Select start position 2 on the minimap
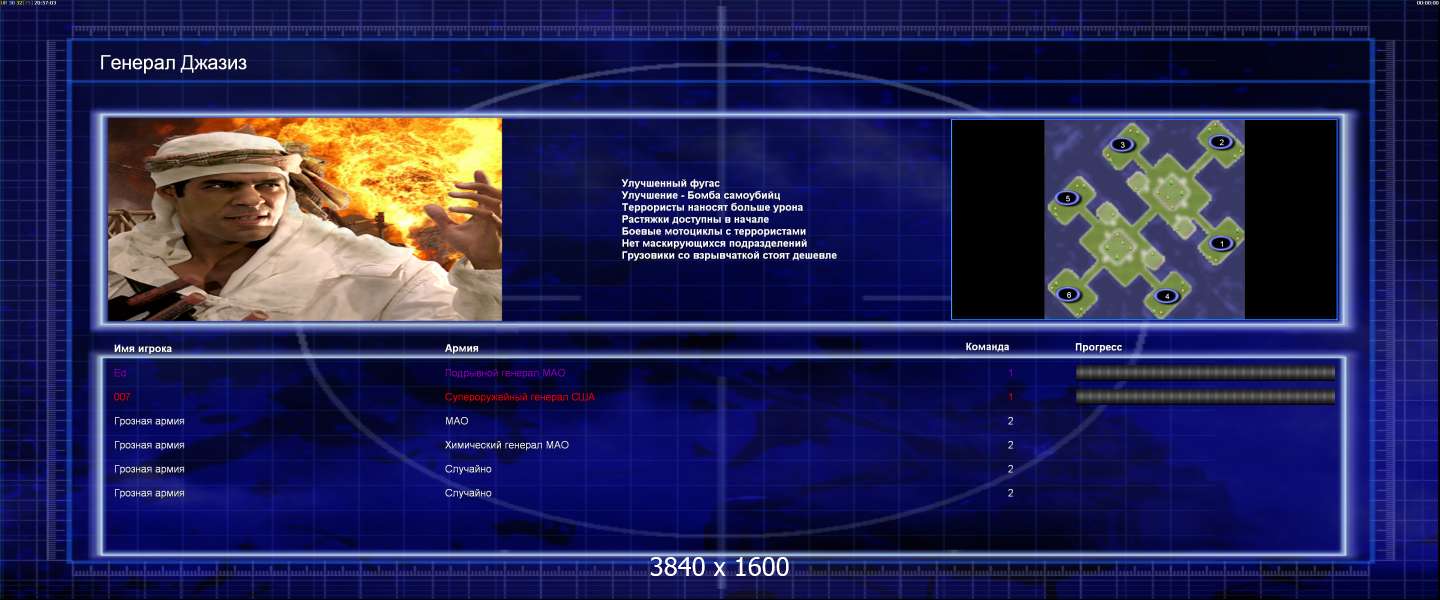Screen dimensions: 1440x600 [1220, 142]
